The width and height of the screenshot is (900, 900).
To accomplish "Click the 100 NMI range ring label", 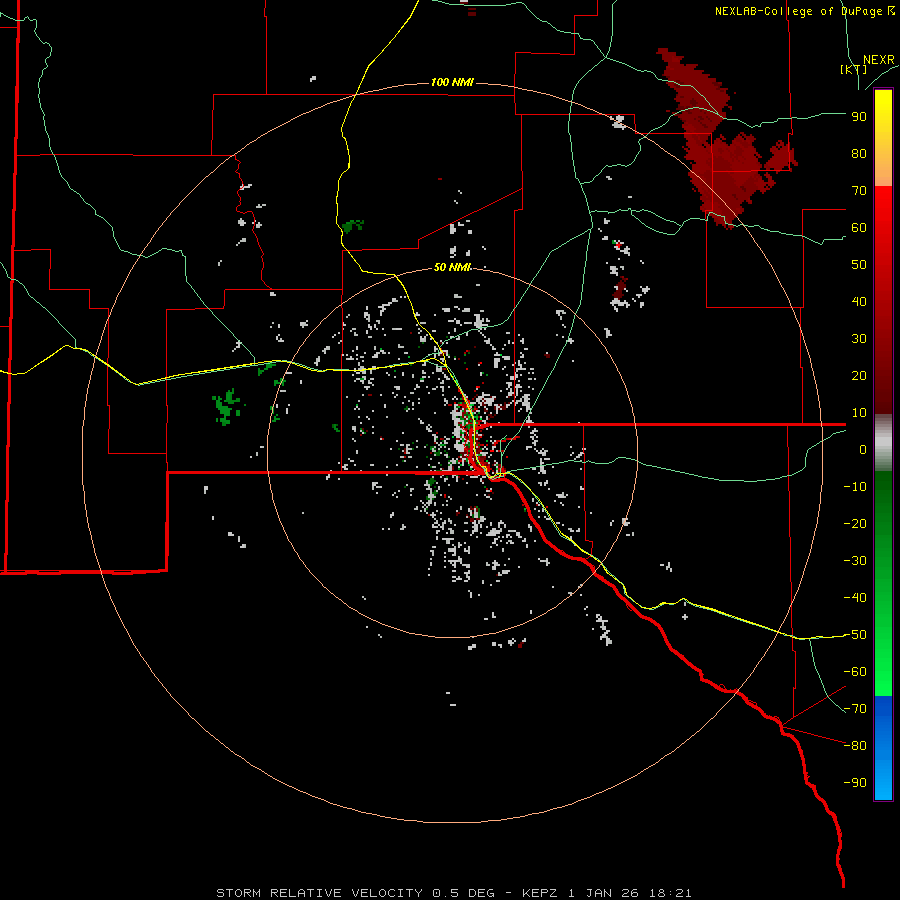I will point(452,83).
